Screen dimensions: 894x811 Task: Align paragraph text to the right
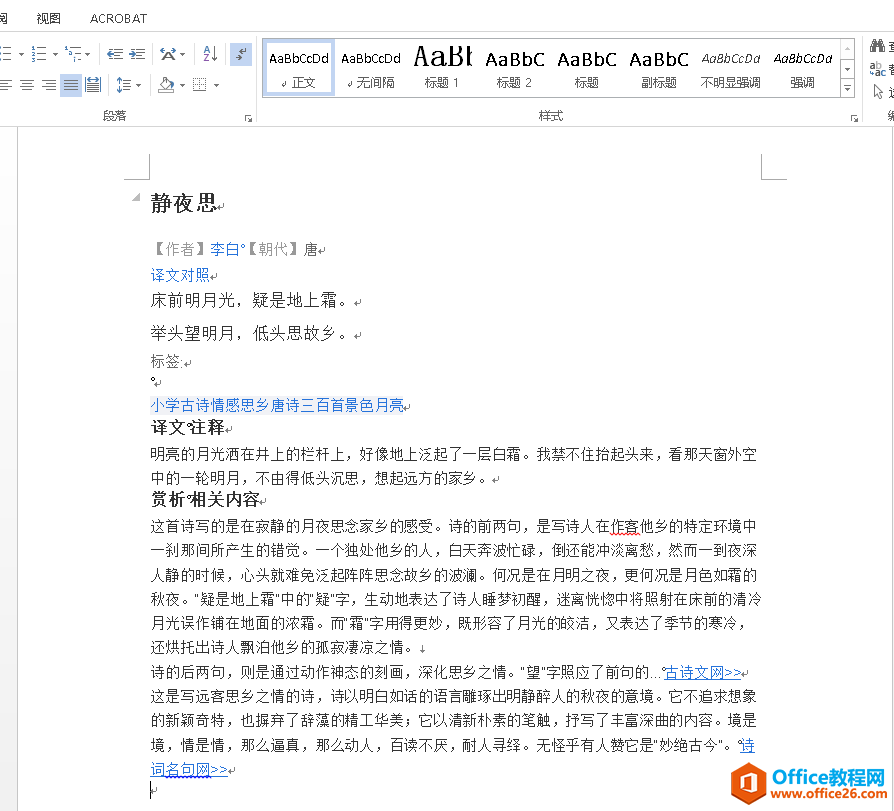tap(49, 86)
